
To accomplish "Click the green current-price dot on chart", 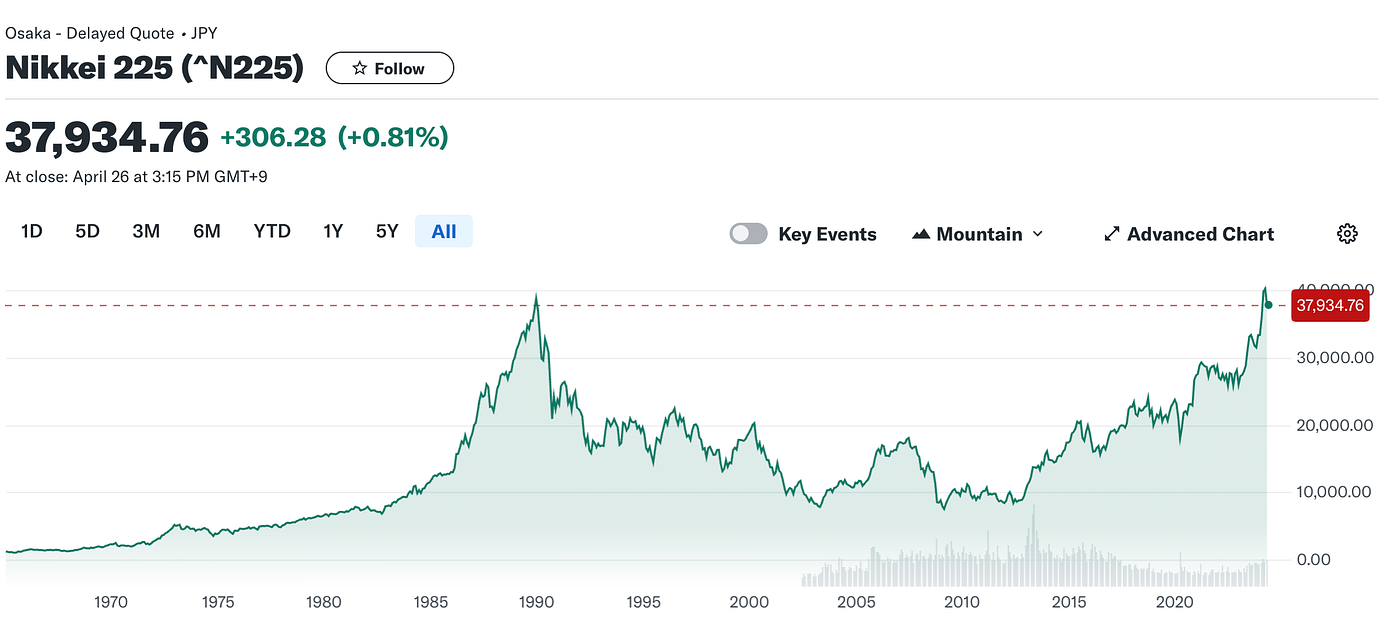I will point(1268,305).
